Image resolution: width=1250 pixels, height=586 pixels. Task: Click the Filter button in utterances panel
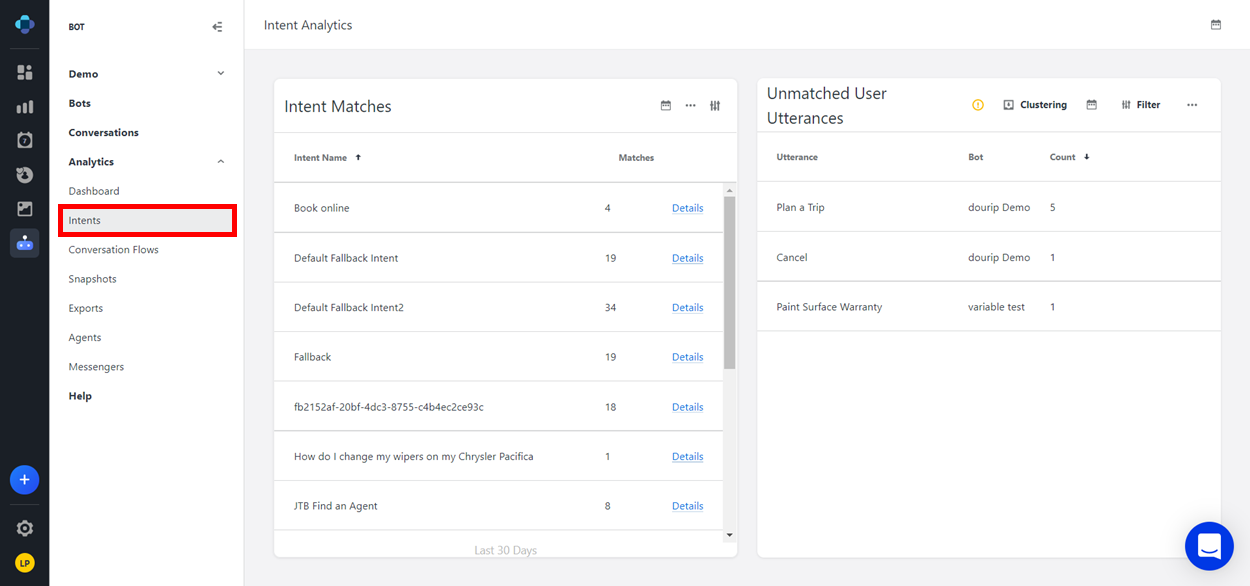[1141, 105]
